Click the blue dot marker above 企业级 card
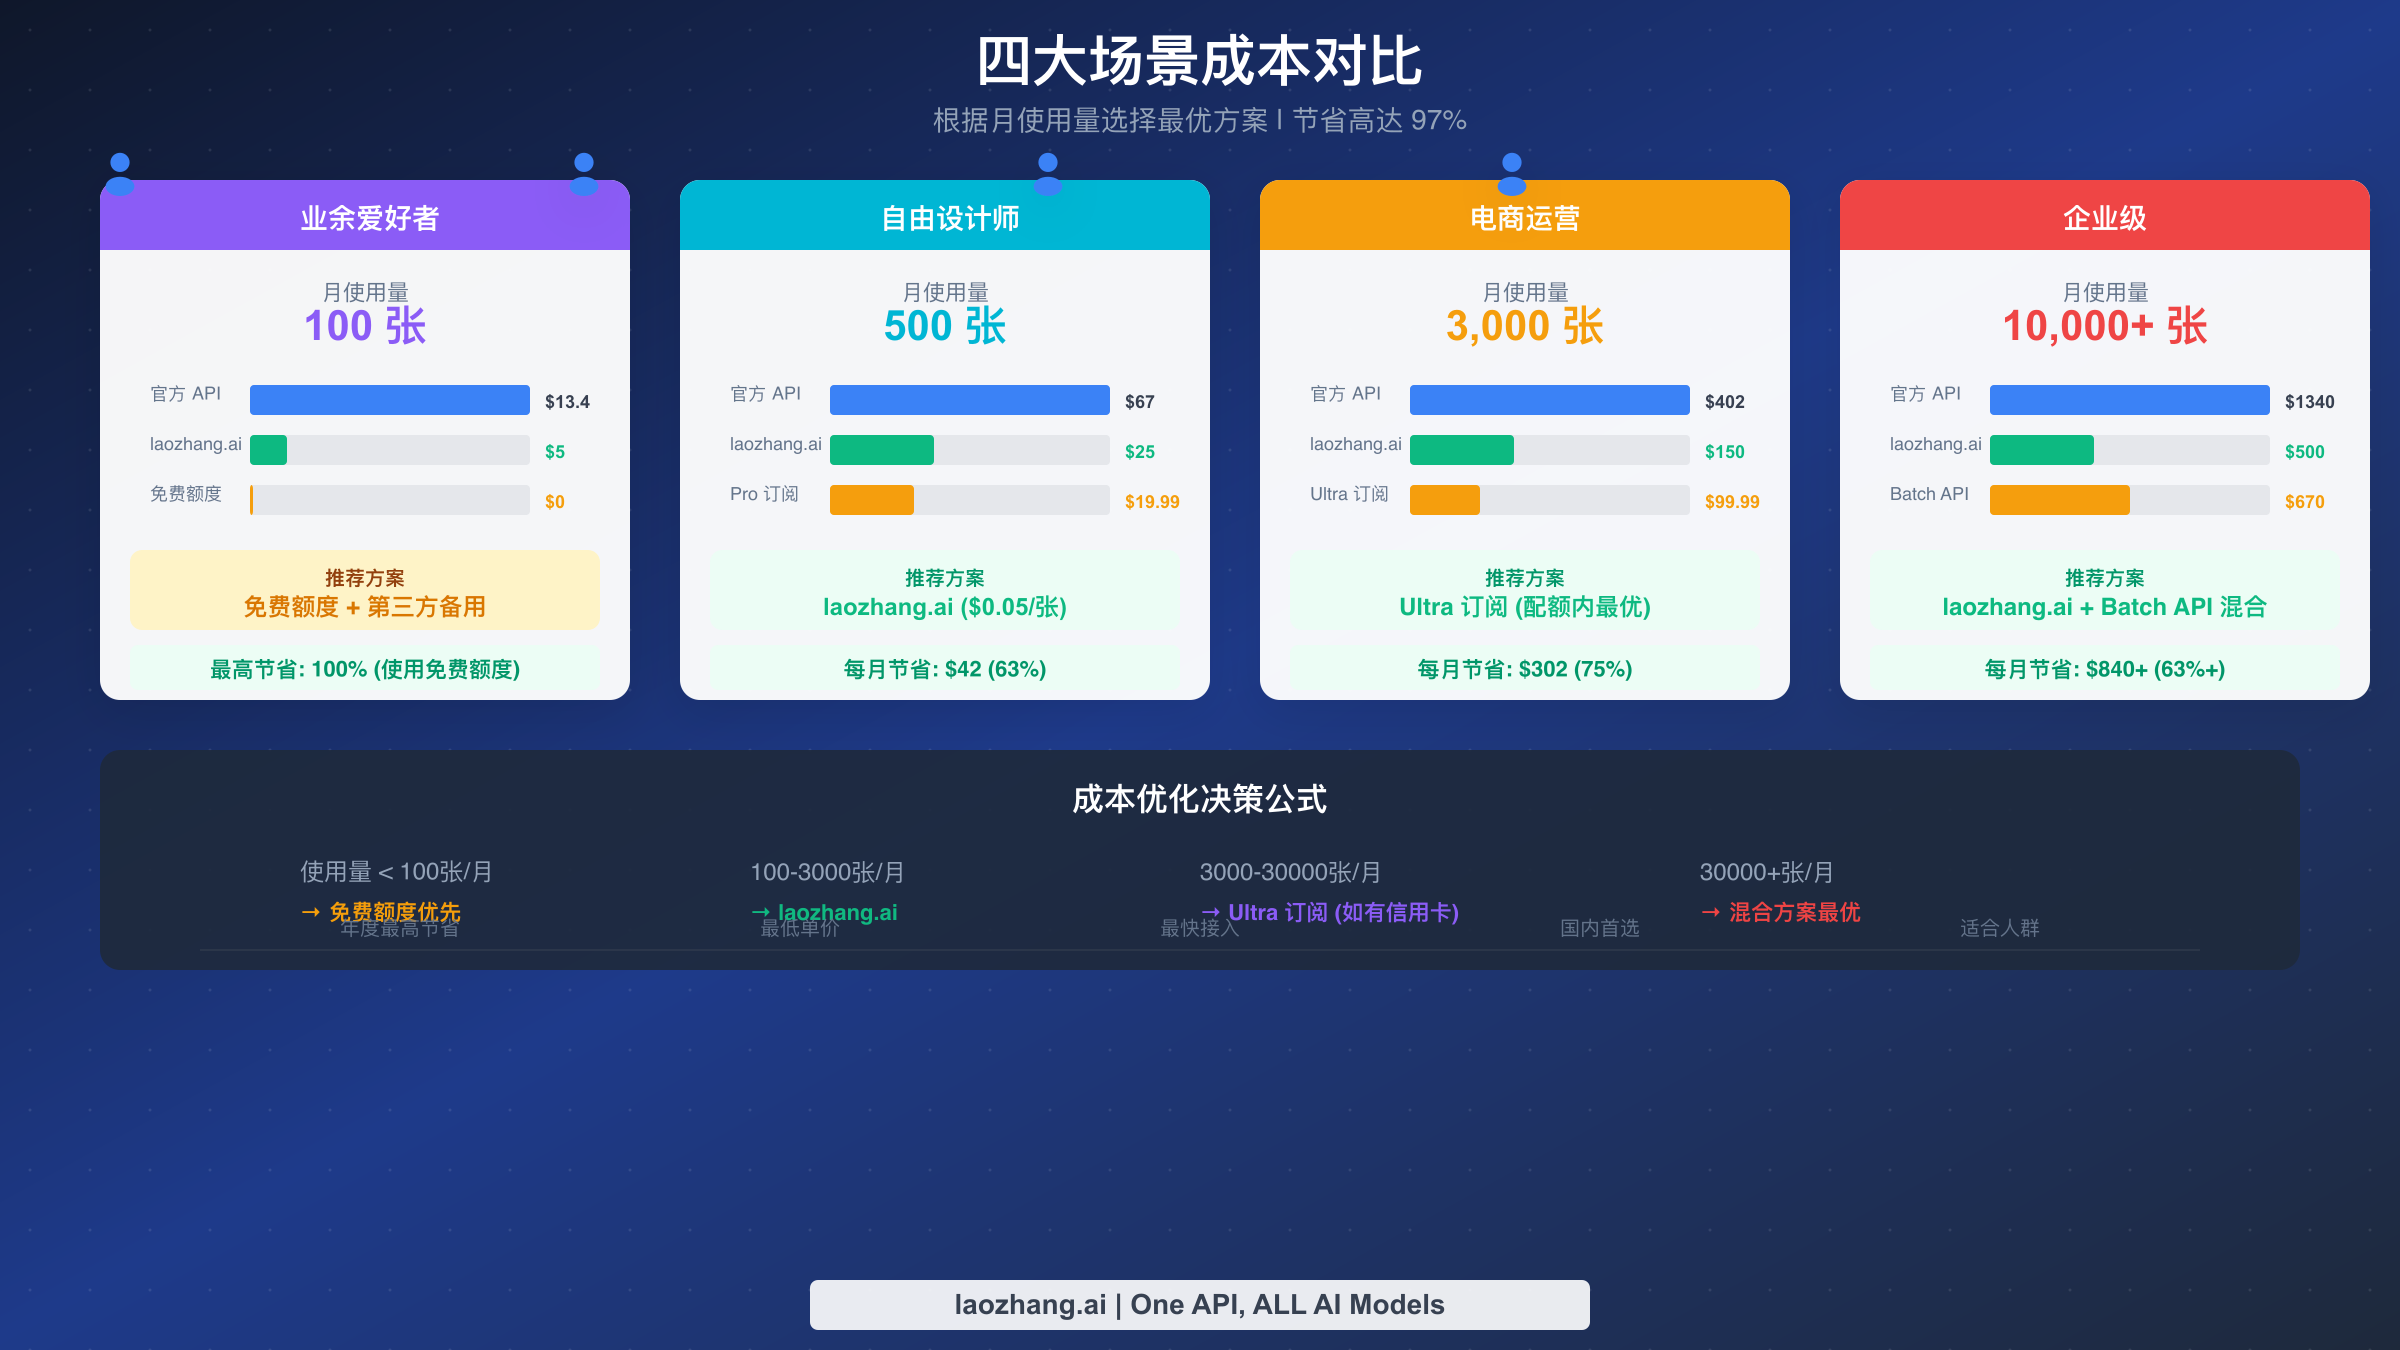 pyautogui.click(x=1511, y=161)
